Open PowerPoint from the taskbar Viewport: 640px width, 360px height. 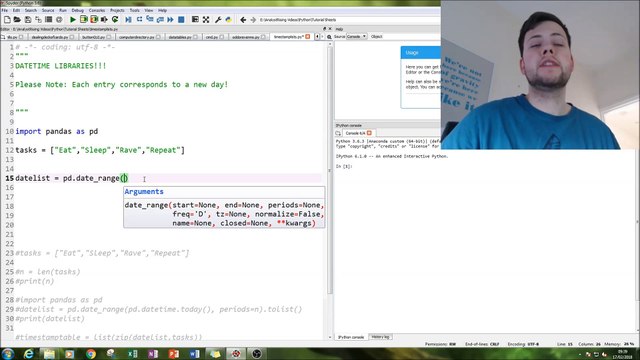pos(174,353)
